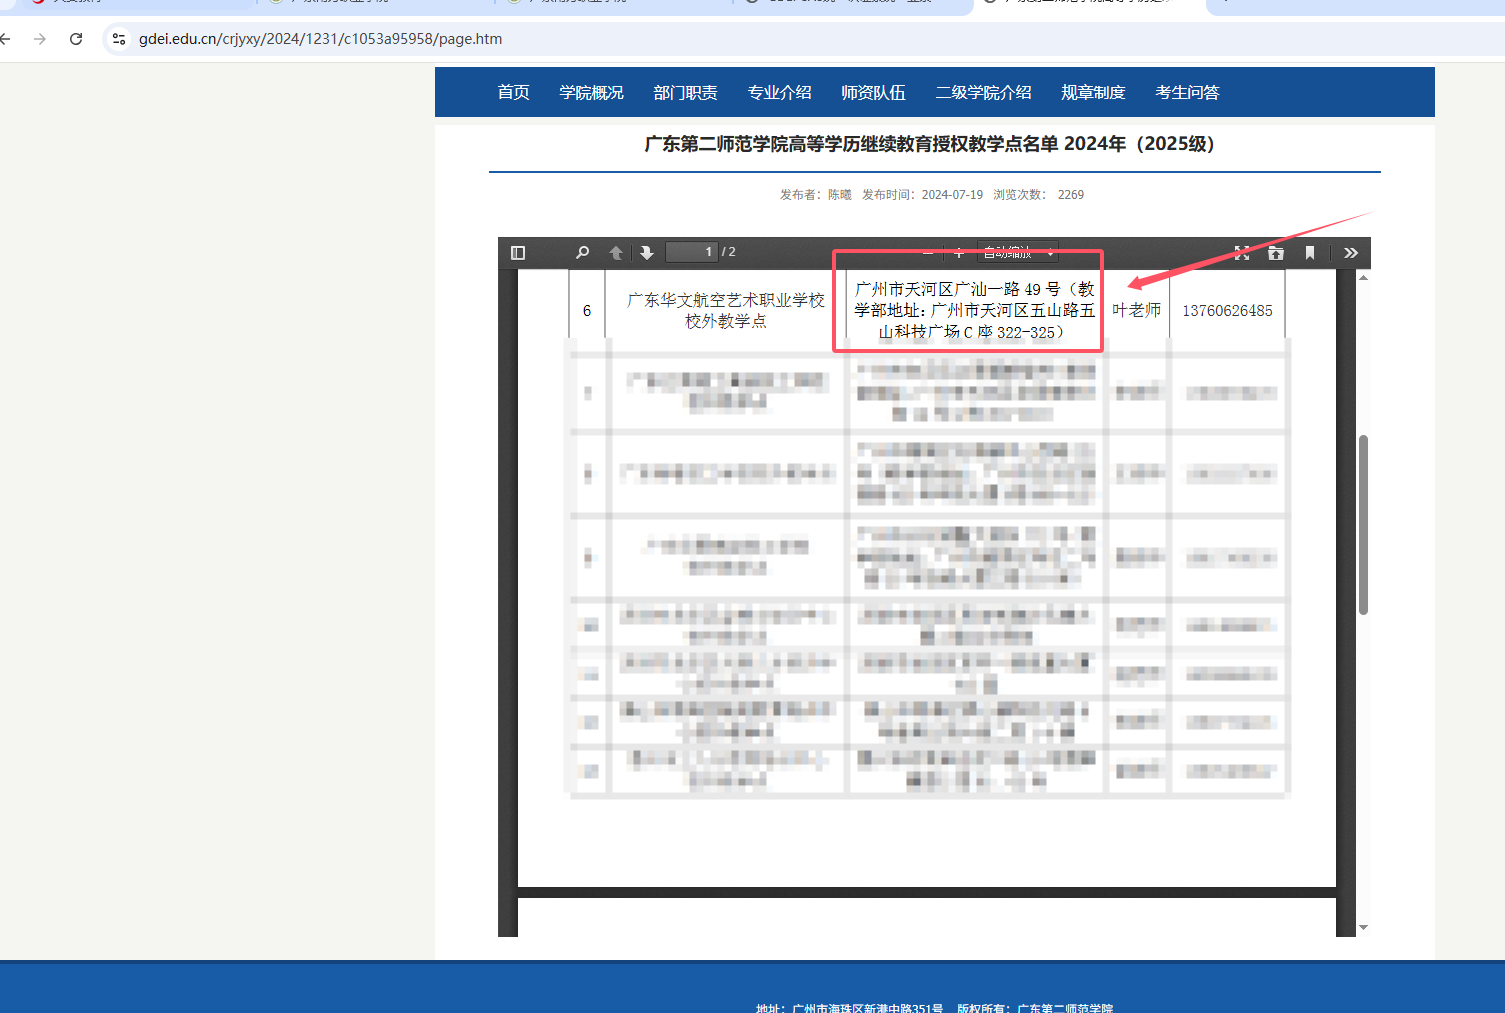Go to next PDF page
This screenshot has height=1013, width=1505.
coord(647,253)
